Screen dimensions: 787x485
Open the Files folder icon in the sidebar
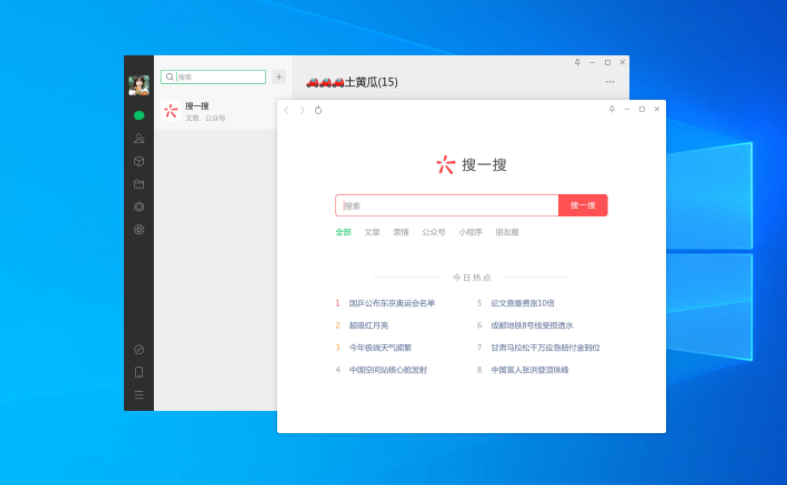tap(139, 184)
